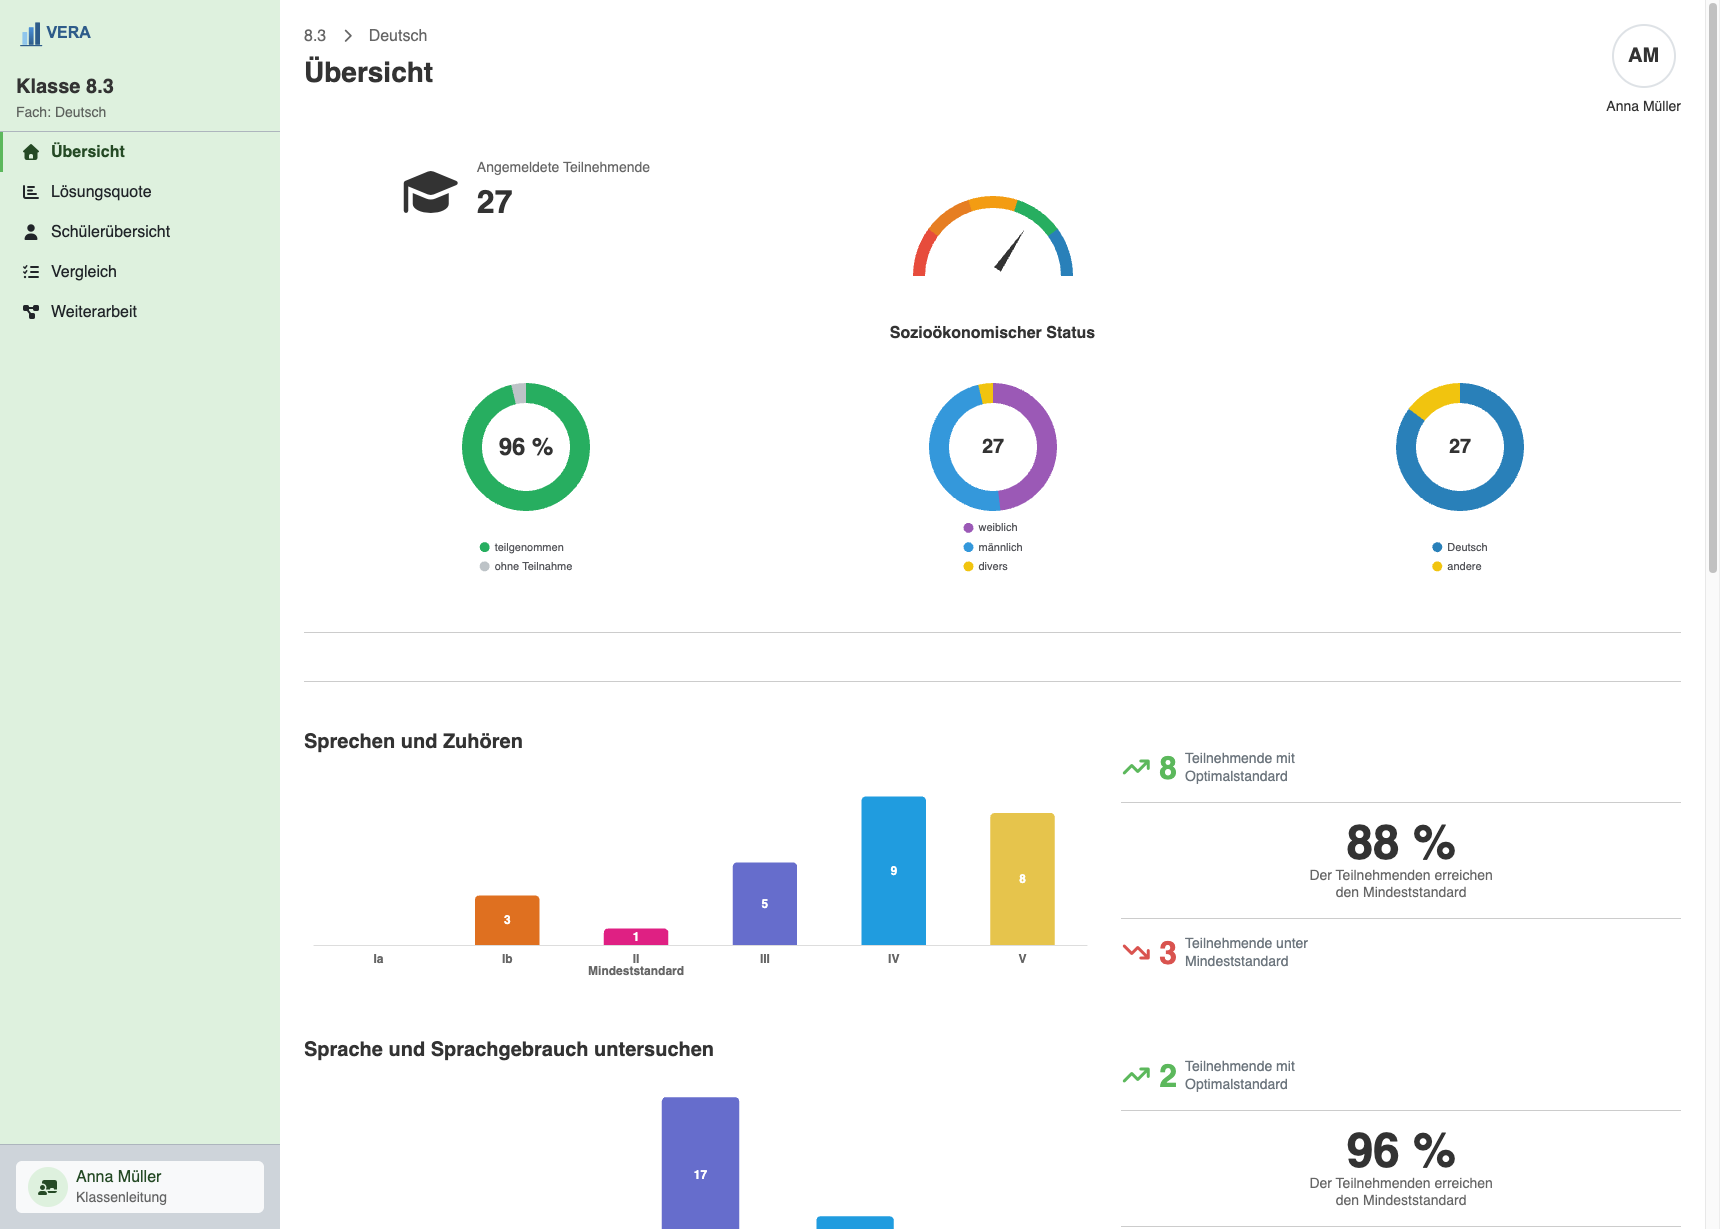Toggle the weiblich legend entry
1720x1229 pixels.
(990, 528)
